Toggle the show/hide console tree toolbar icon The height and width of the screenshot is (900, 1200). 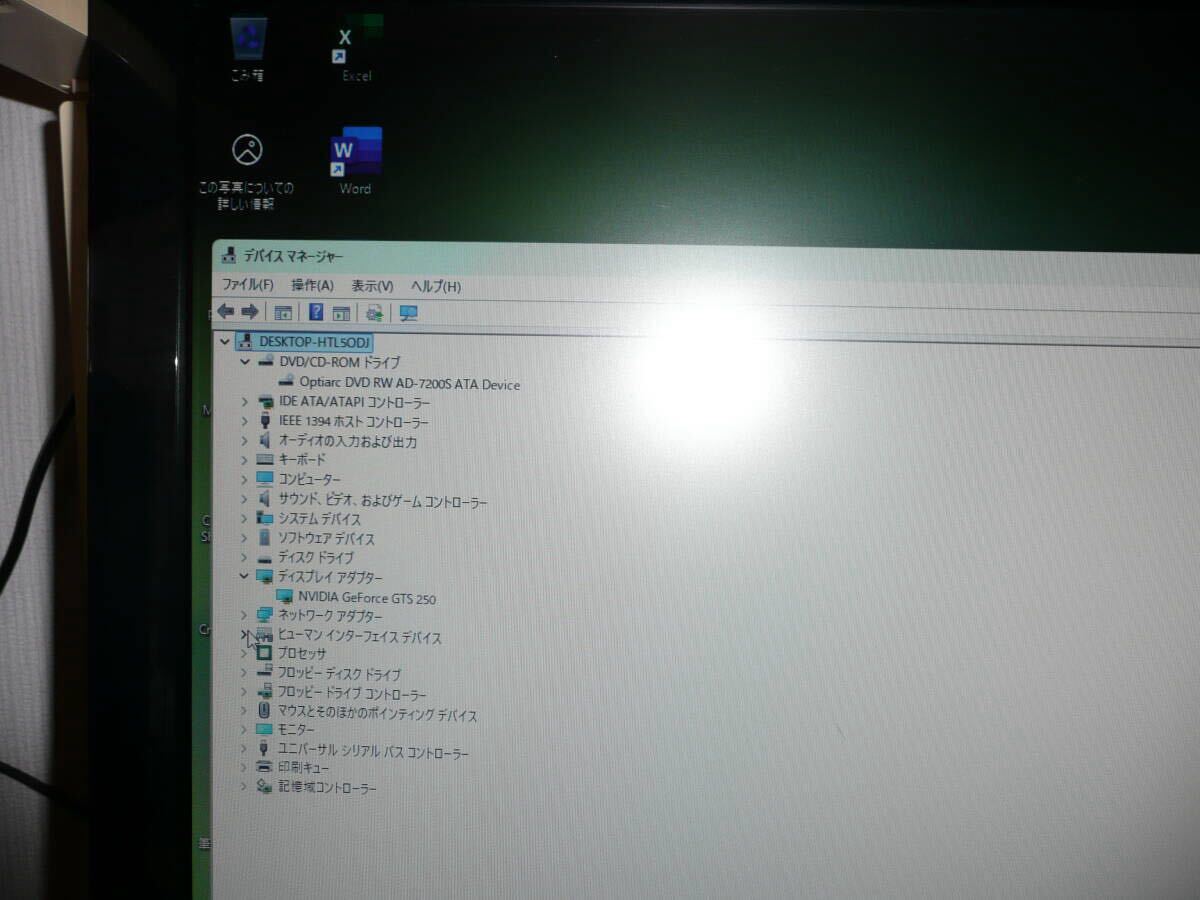283,313
